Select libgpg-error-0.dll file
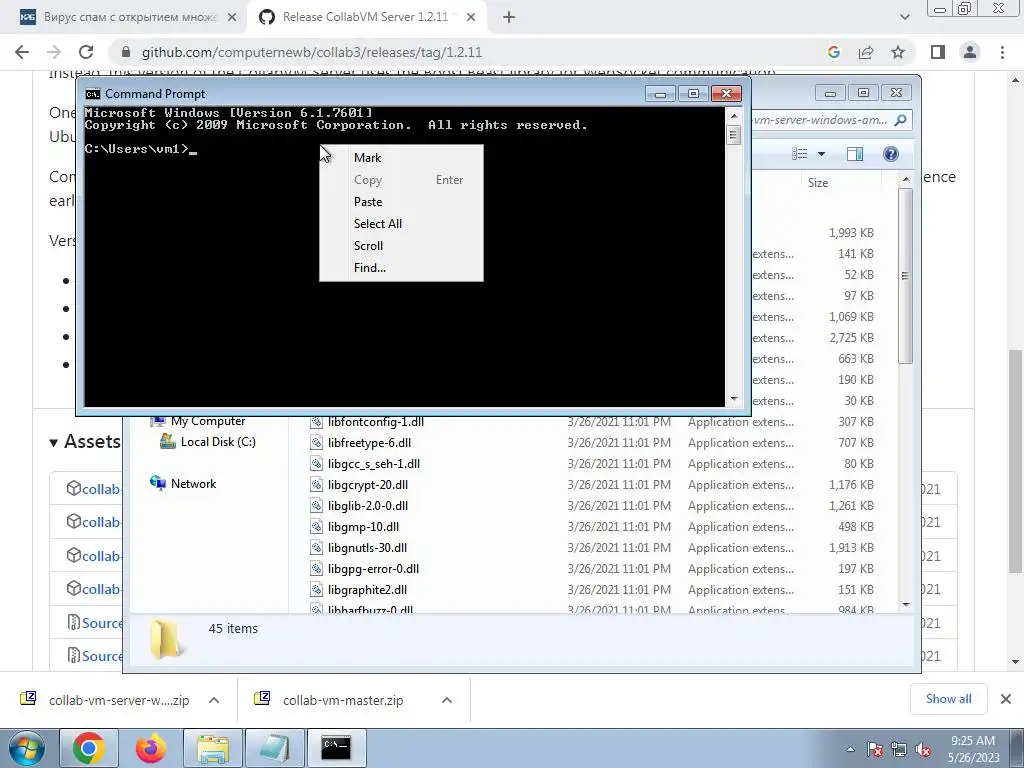This screenshot has height=768, width=1024. (373, 568)
